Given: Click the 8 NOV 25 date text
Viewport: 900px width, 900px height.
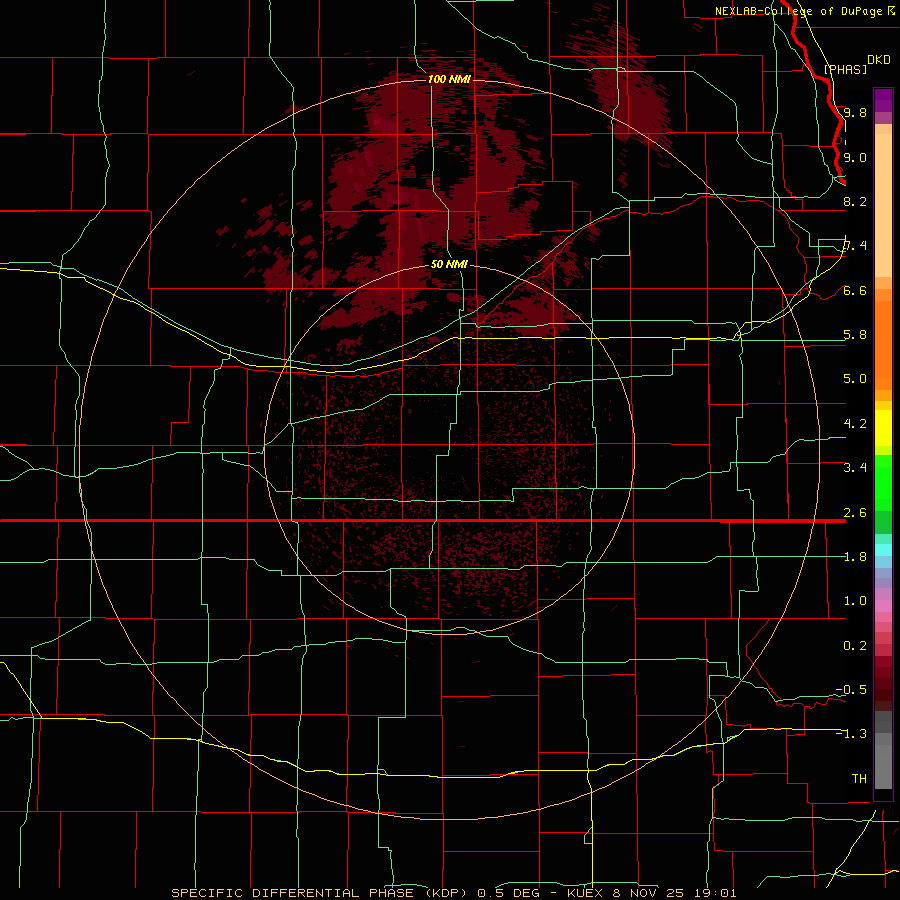Looking at the screenshot, I should click(651, 893).
